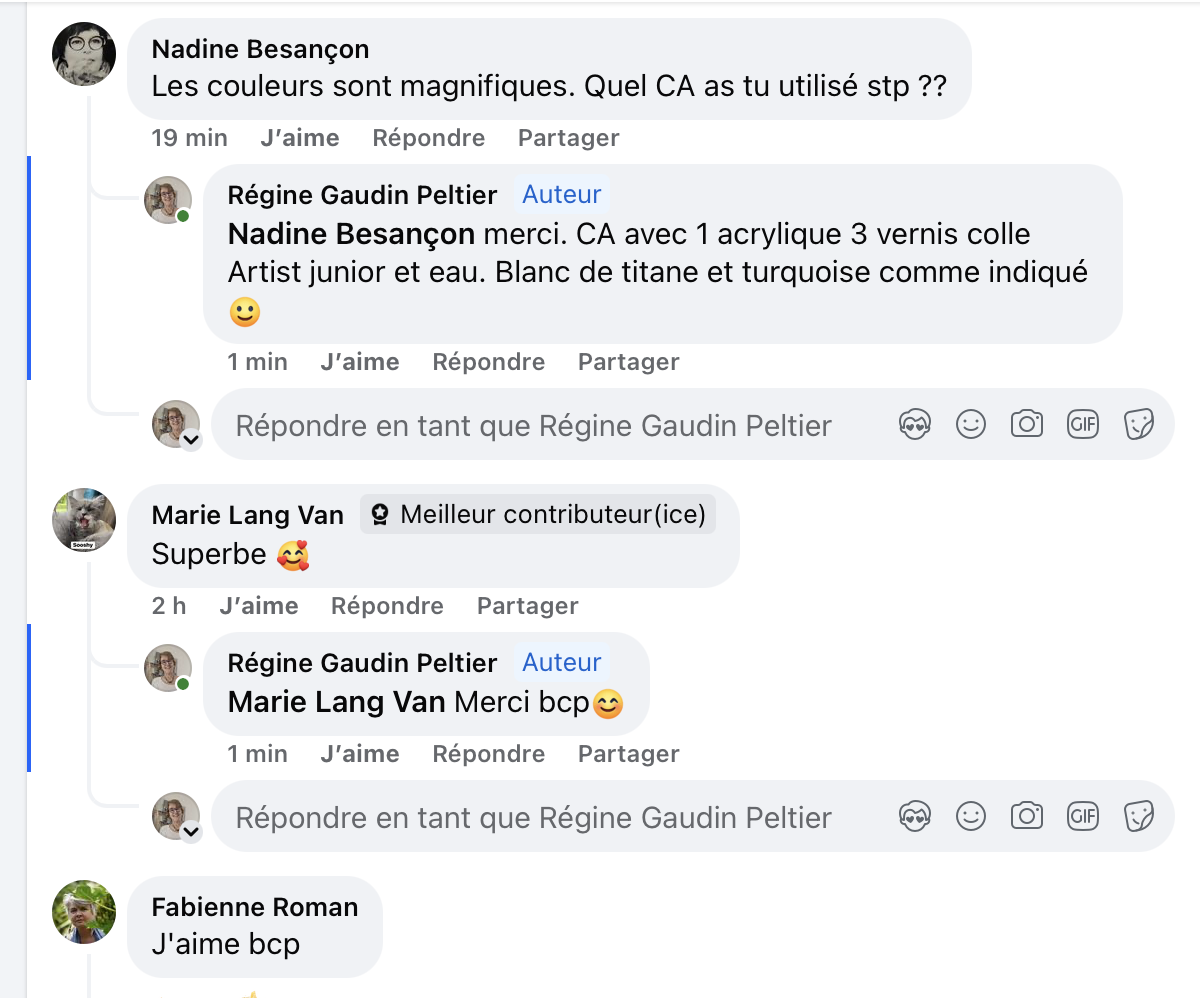Open GIF picker in second reply box
Viewport: 1200px width, 998px height.
pyautogui.click(x=1083, y=817)
